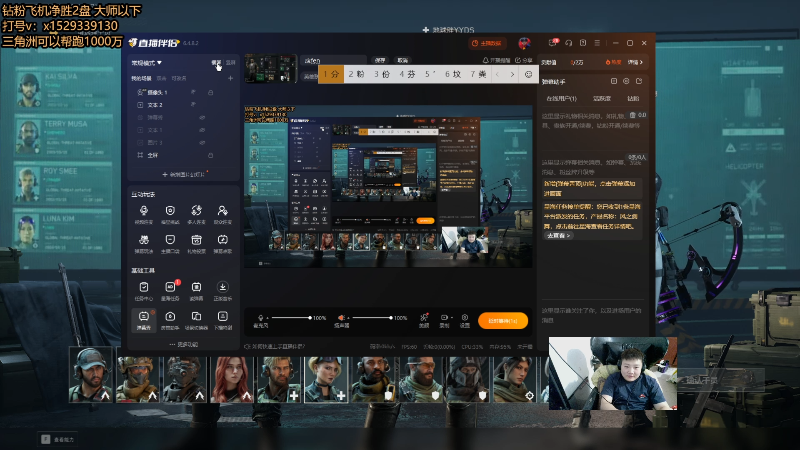Open the 任务中心 clipboard icon
800x450 pixels.
[x=144, y=287]
